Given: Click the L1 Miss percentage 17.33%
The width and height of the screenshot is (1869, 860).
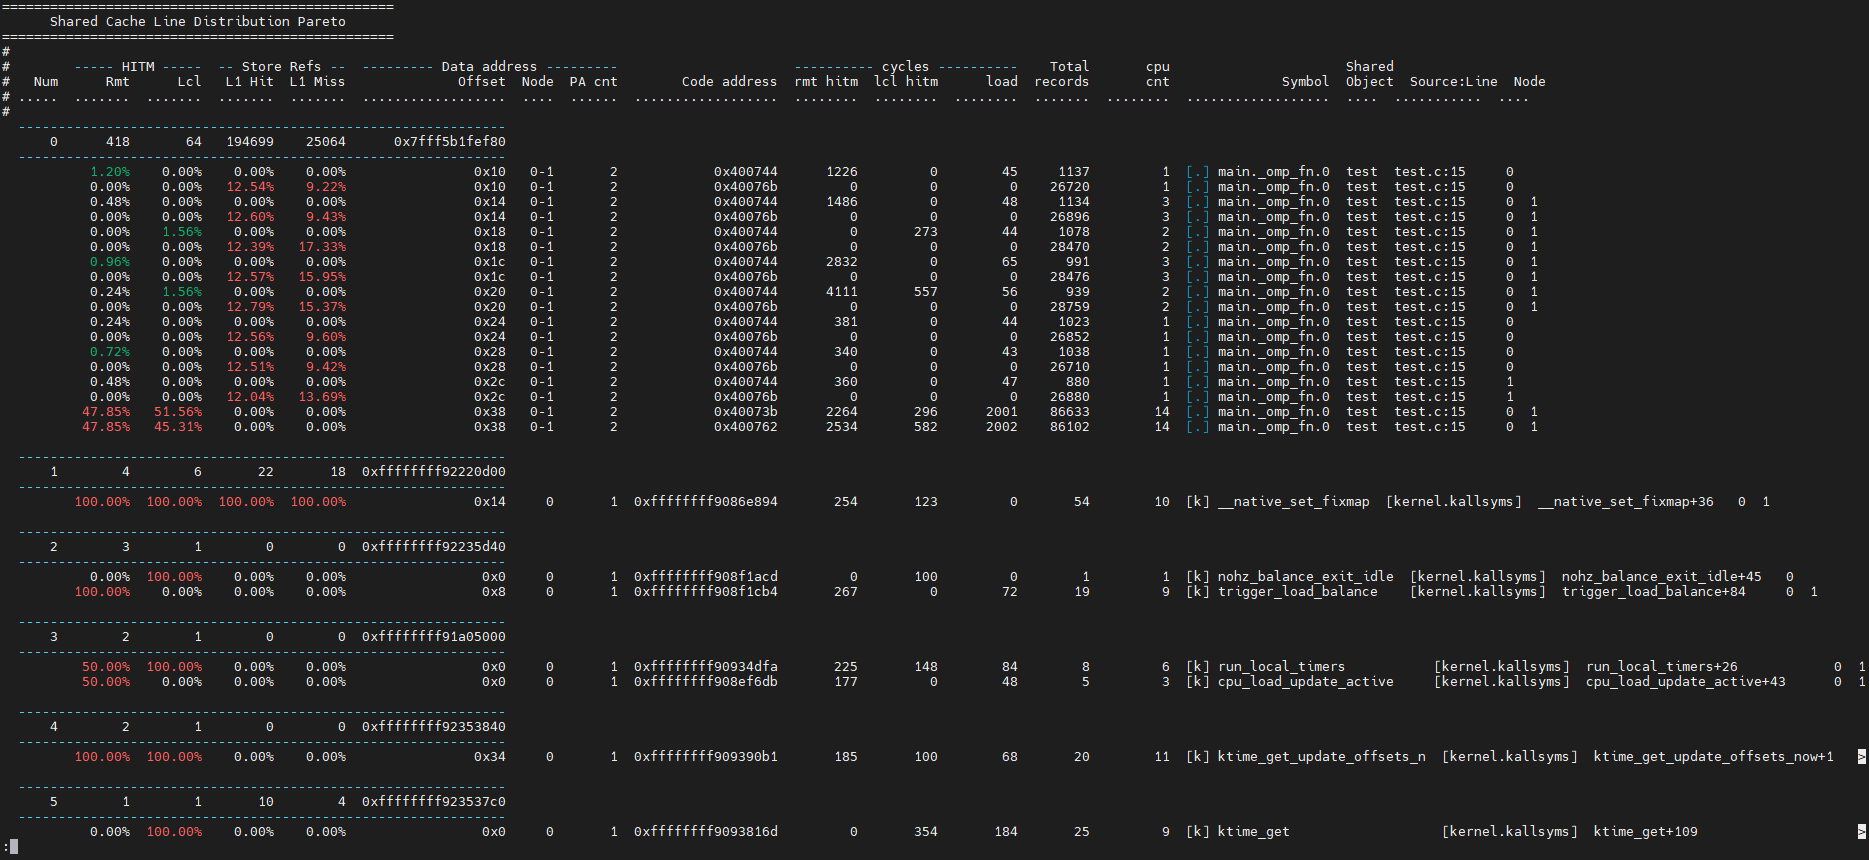Looking at the screenshot, I should [x=322, y=247].
